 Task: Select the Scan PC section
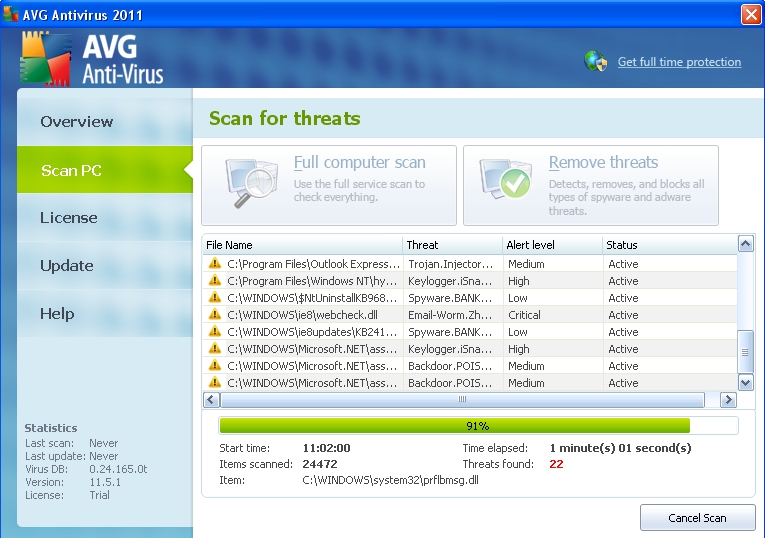[105, 170]
